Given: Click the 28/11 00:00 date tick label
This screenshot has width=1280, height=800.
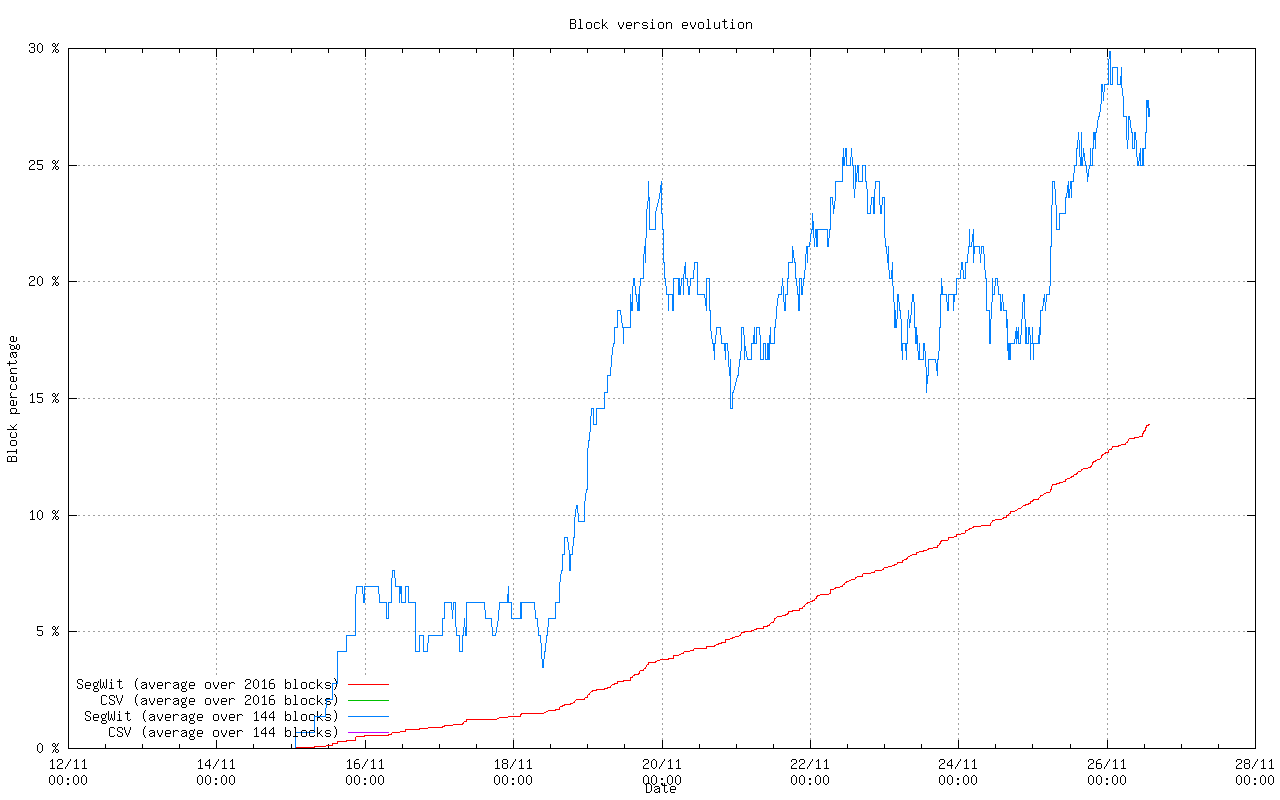Looking at the screenshot, I should point(1254,772).
